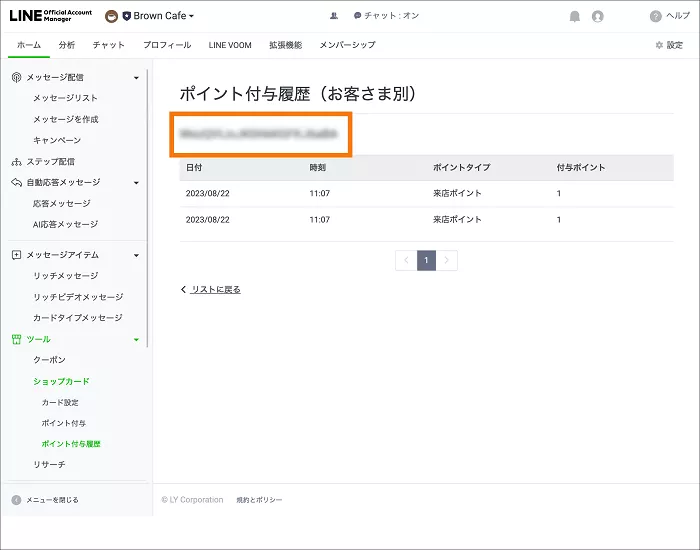Click the next page arrow
This screenshot has height=550, width=700.
click(x=447, y=260)
